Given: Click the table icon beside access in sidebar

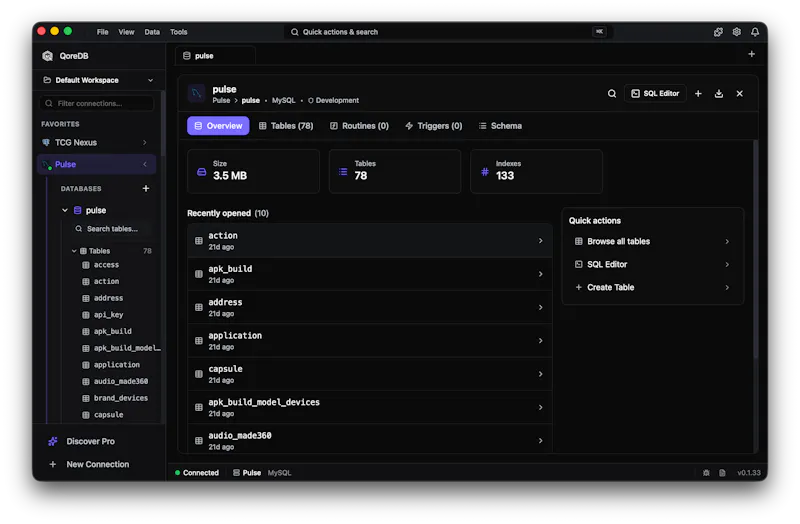Looking at the screenshot, I should pos(86,265).
